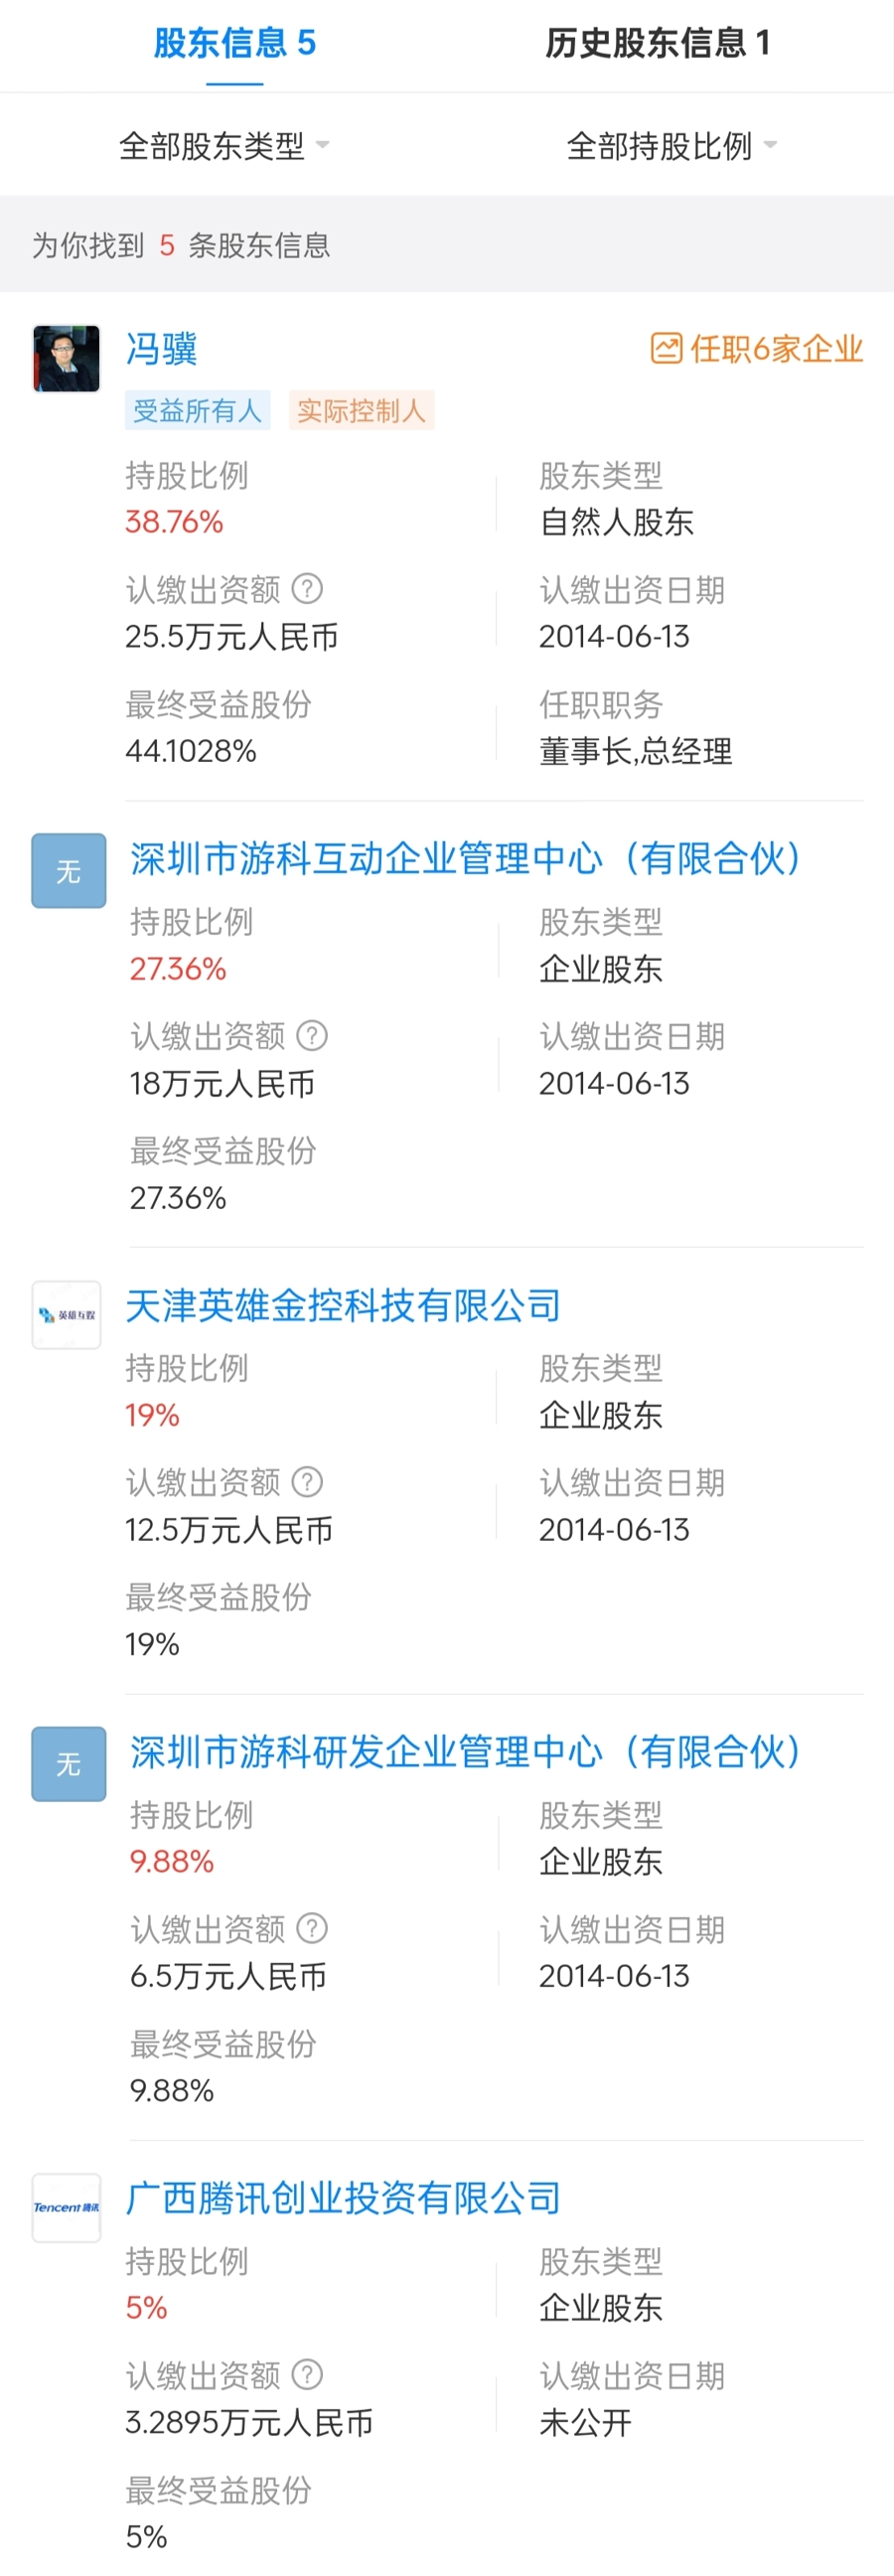Viewport: 894px width, 2576px height.
Task: Open 天津英雄金控科技有限公司 link
Action: click(x=343, y=1305)
